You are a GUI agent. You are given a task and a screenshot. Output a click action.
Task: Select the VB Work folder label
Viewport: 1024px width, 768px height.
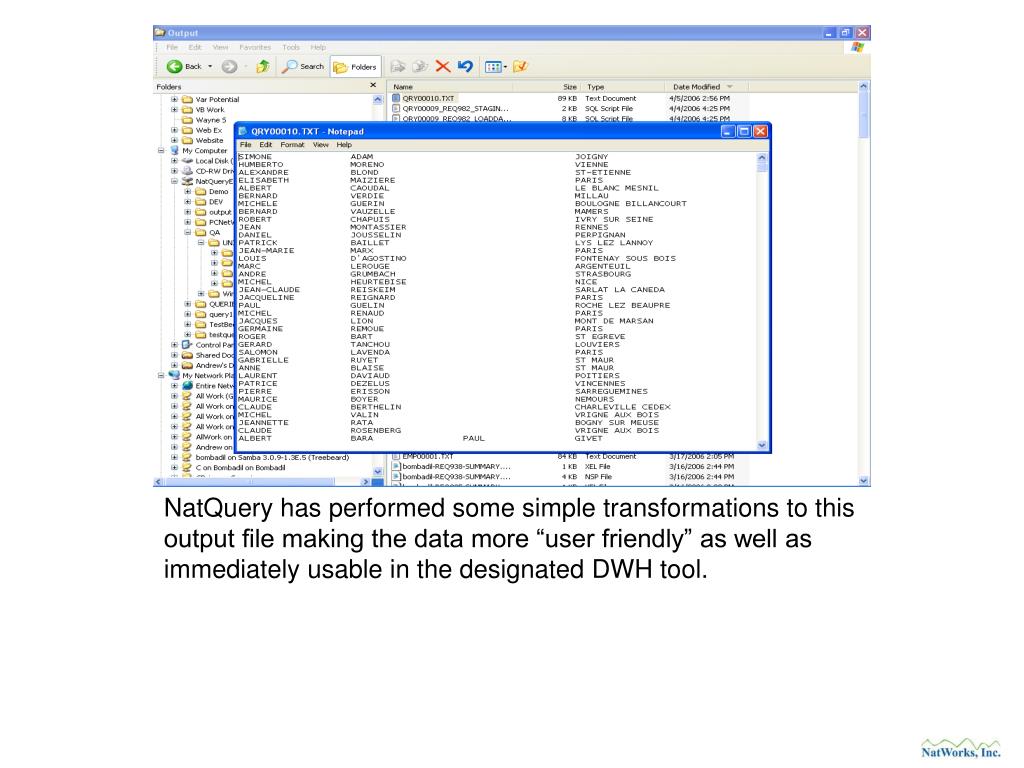(210, 110)
